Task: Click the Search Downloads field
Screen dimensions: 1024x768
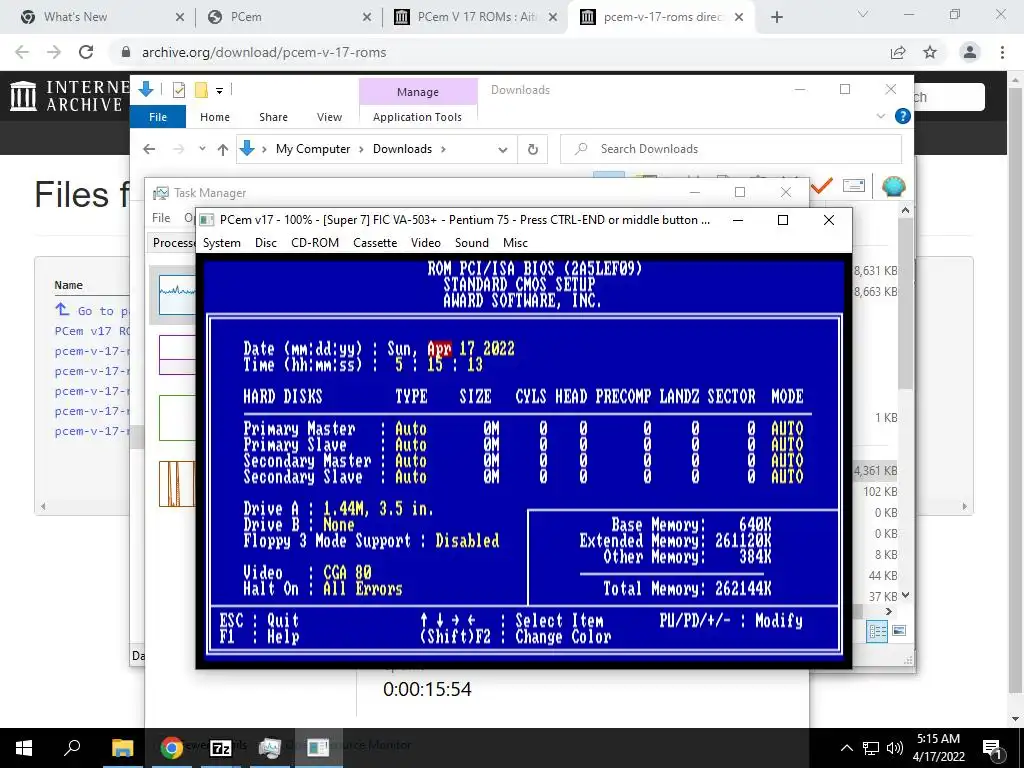Action: coord(731,149)
